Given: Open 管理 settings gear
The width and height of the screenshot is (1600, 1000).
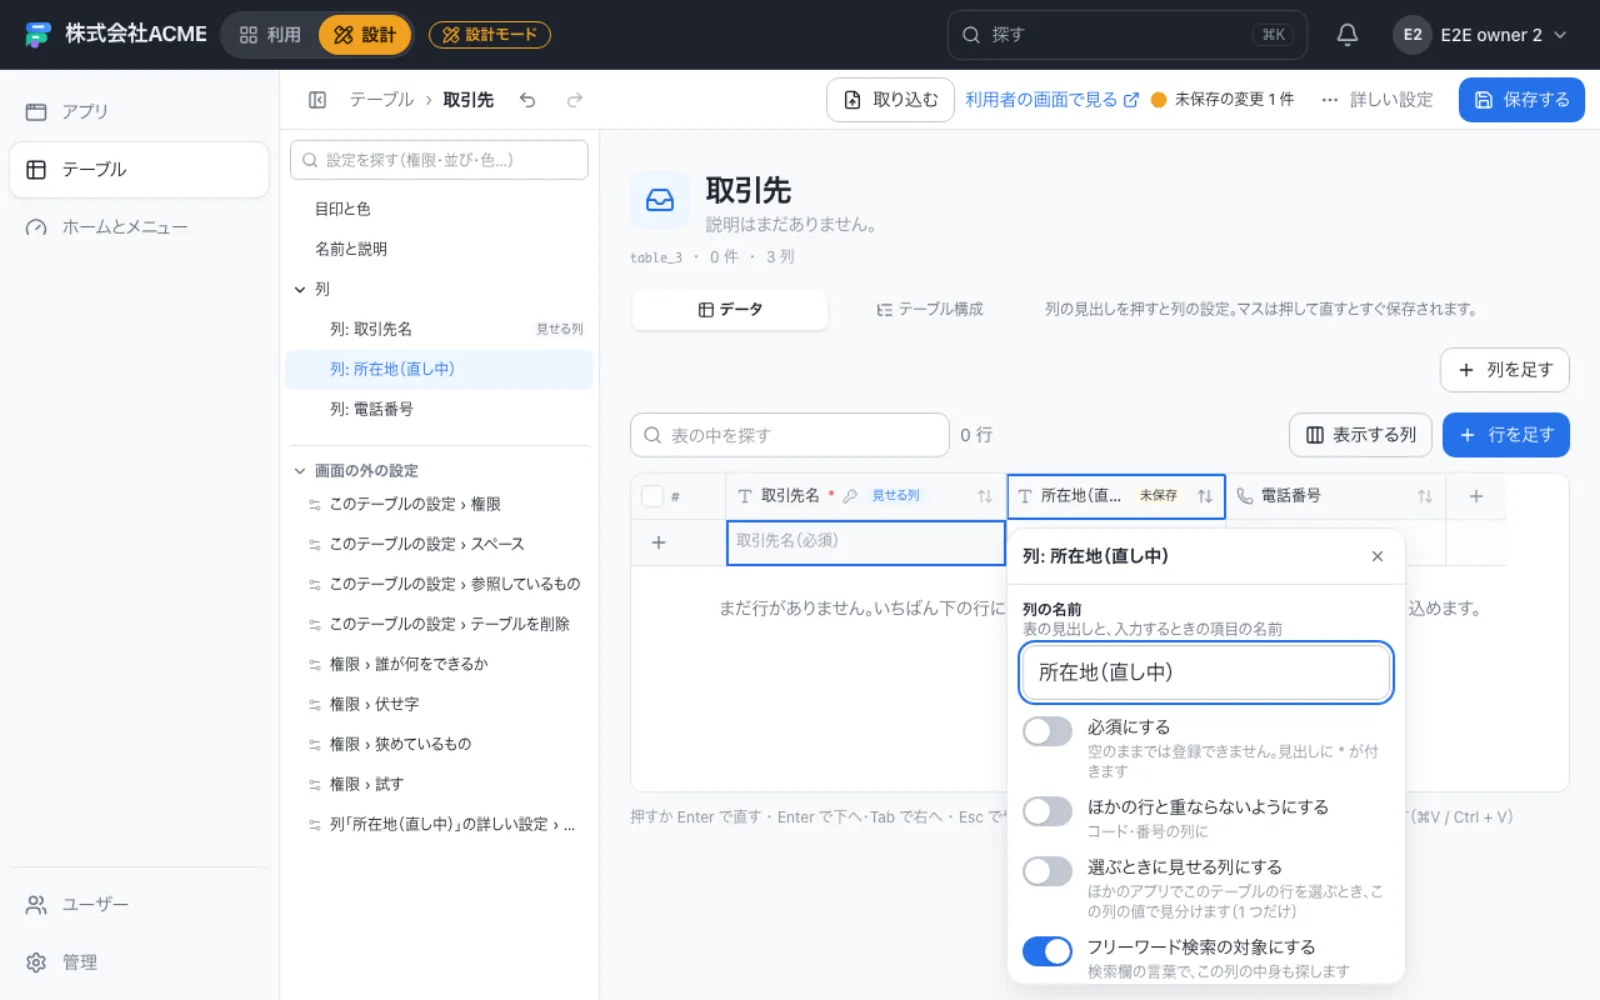Looking at the screenshot, I should (139, 962).
